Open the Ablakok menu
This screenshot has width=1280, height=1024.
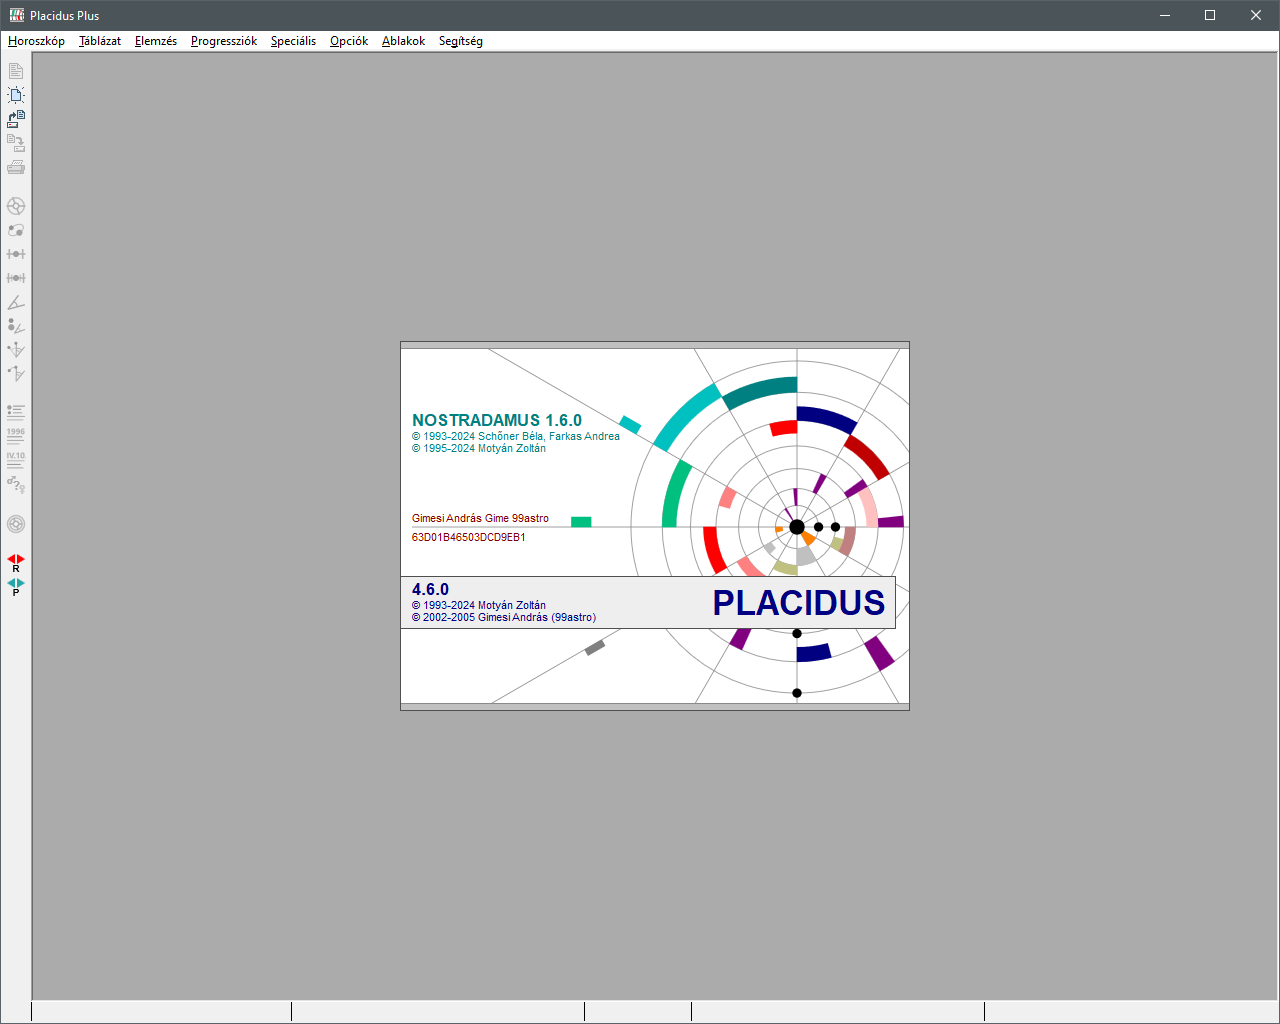(x=403, y=41)
